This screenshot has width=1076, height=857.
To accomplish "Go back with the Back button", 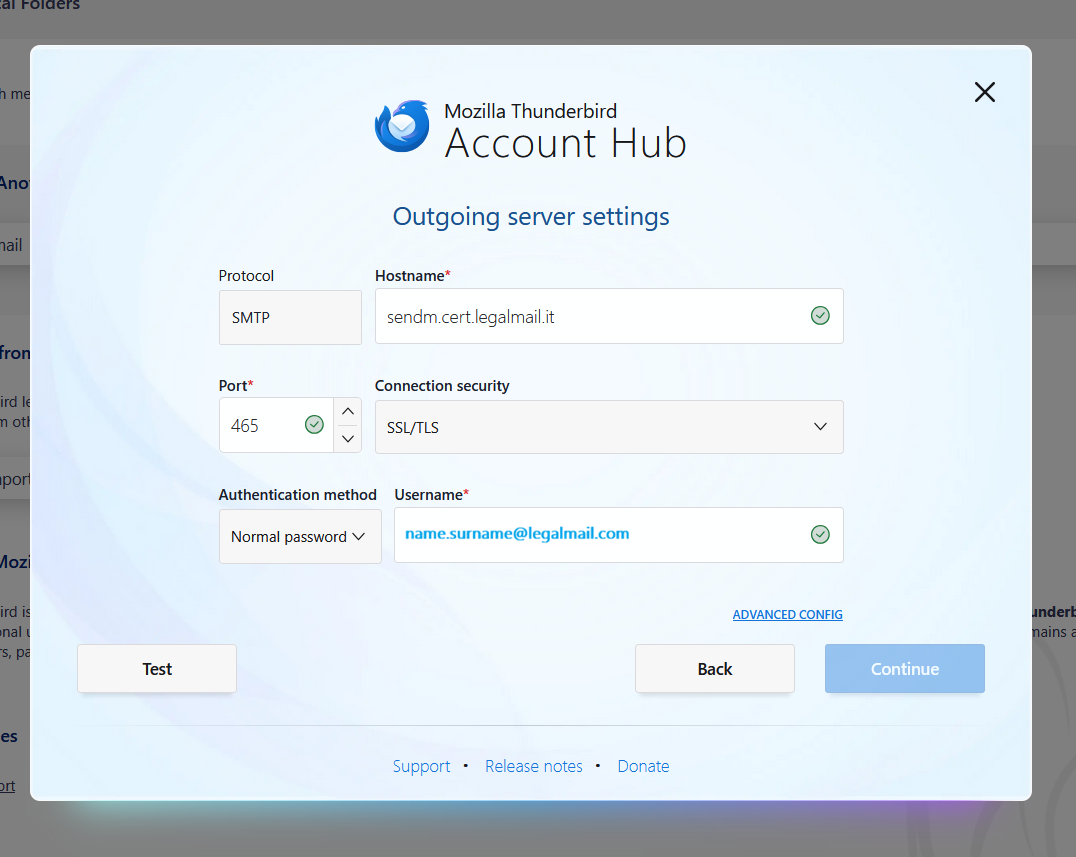I will click(x=714, y=669).
